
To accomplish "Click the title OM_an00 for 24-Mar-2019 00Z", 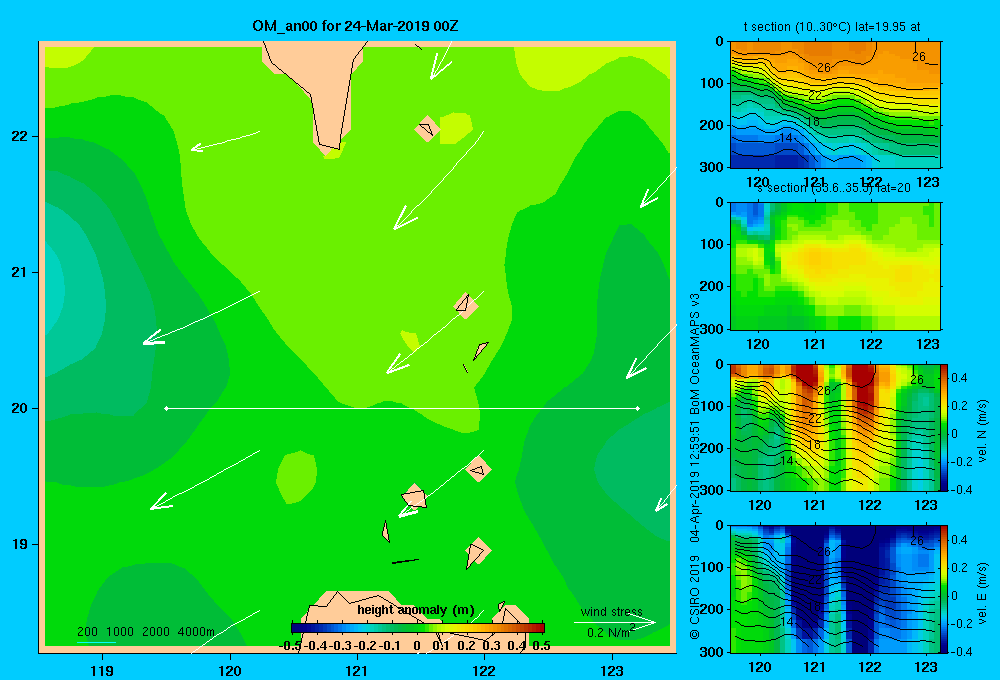I will pos(355,26).
